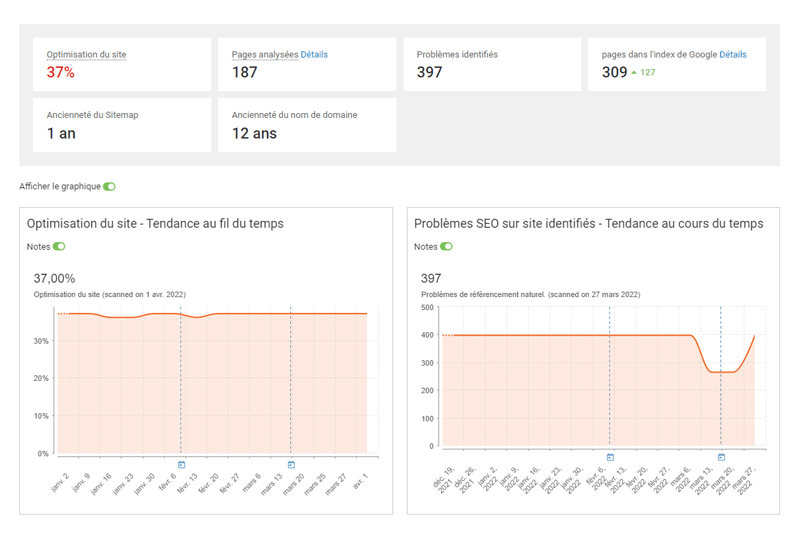Click the 397 value in Problèmes identifiés card
Image resolution: width=800 pixels, height=546 pixels.
click(x=429, y=73)
